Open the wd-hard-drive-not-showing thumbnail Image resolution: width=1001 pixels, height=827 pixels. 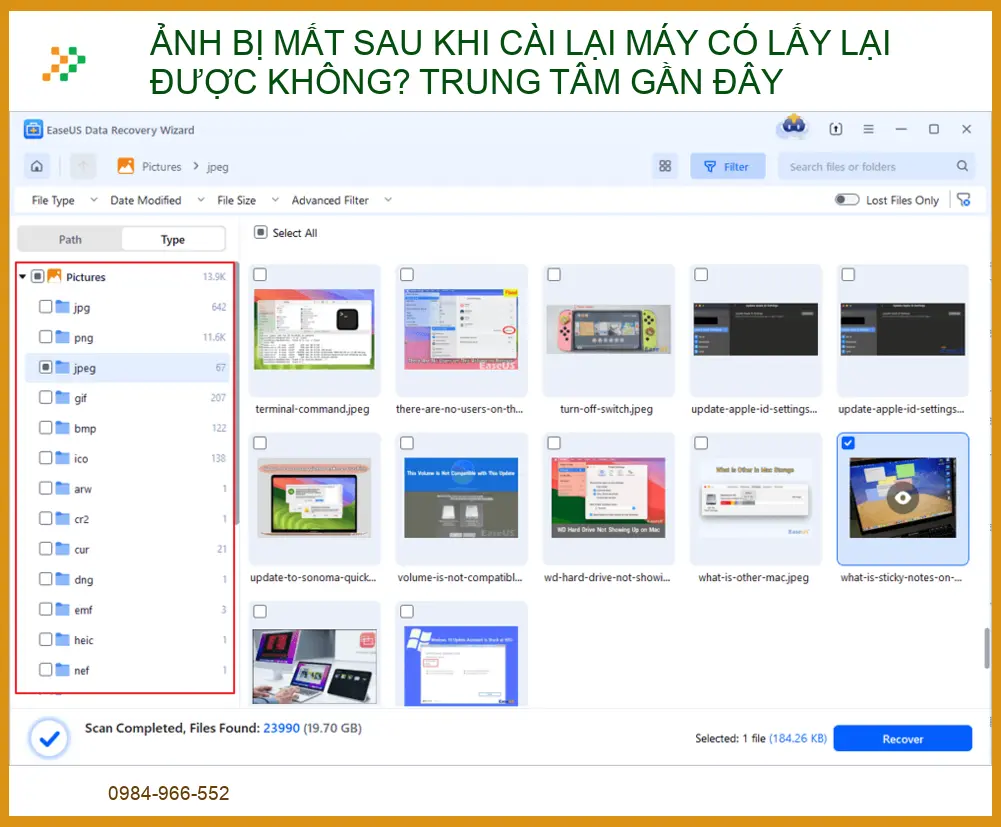[x=608, y=497]
